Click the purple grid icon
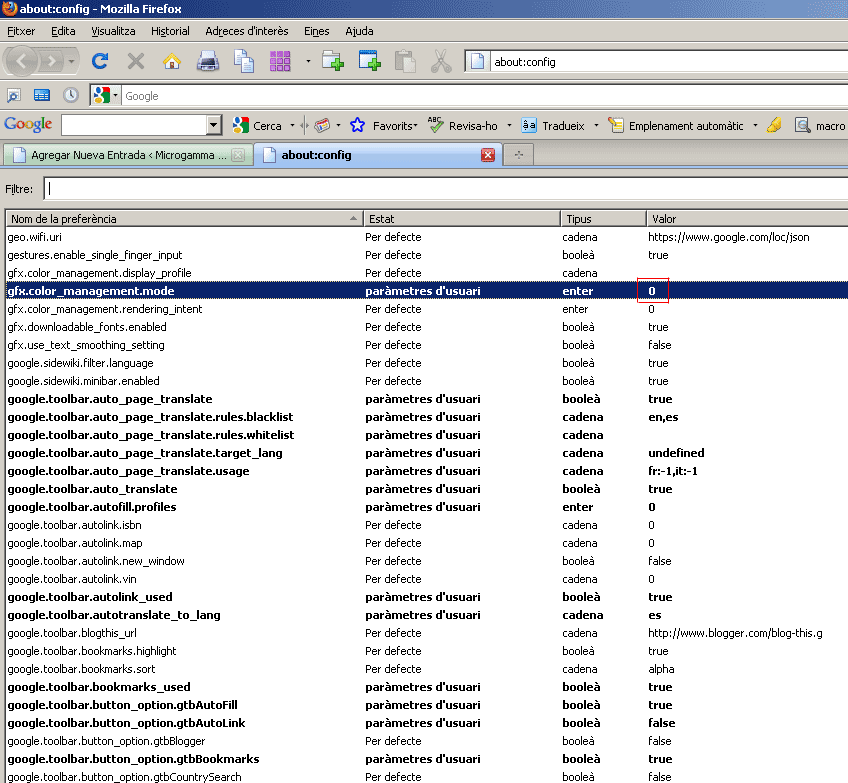The height and width of the screenshot is (783, 848). (280, 61)
